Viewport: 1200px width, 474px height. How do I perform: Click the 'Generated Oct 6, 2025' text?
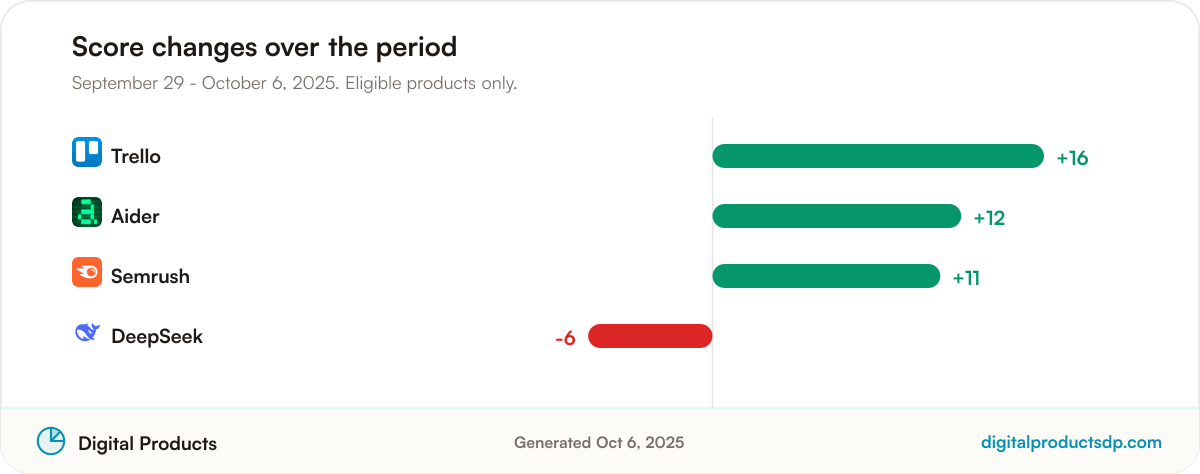(599, 442)
